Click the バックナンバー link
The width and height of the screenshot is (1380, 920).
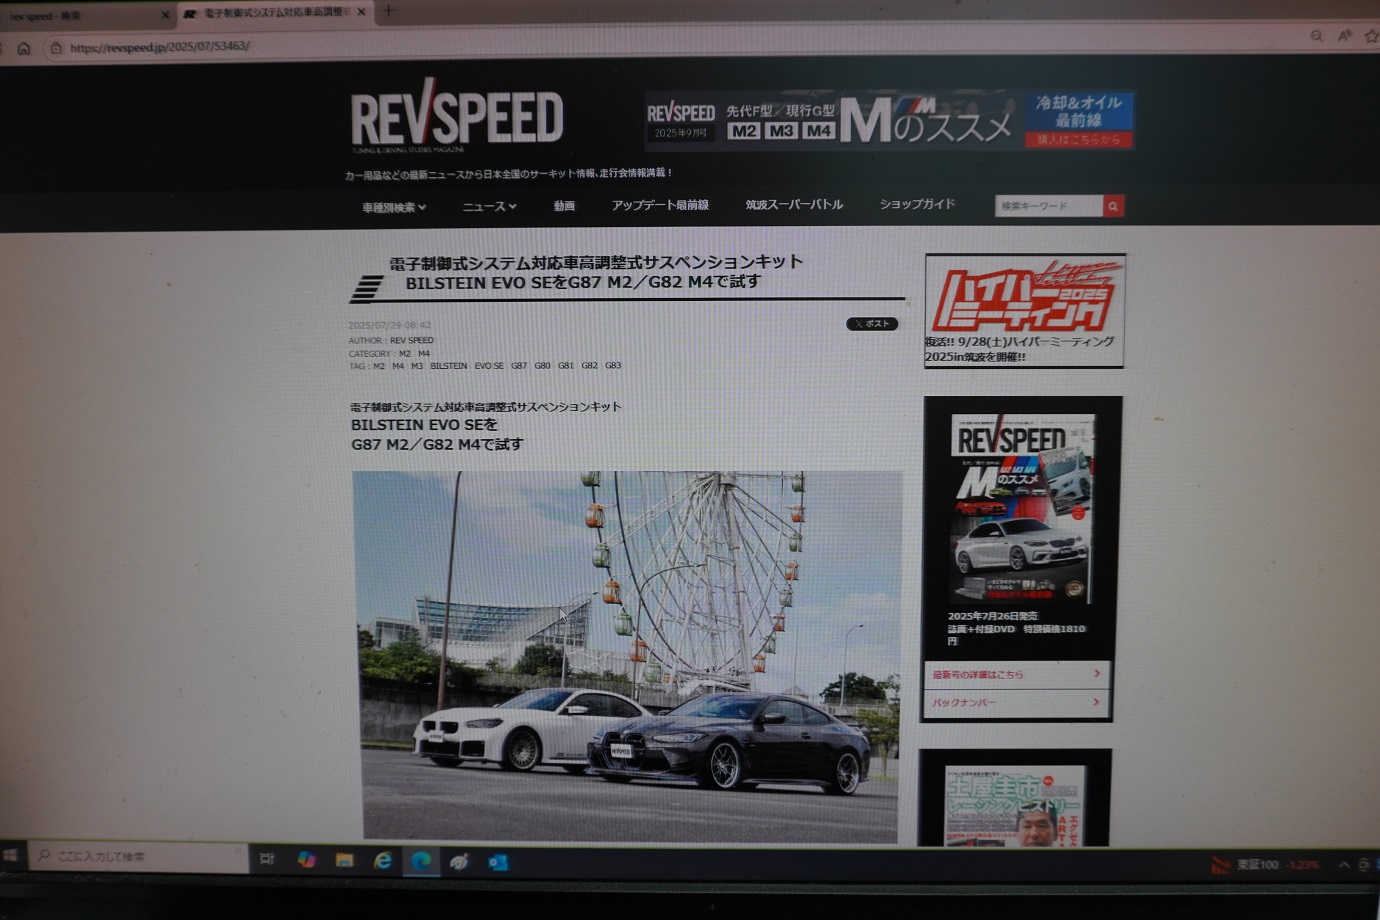(1017, 702)
